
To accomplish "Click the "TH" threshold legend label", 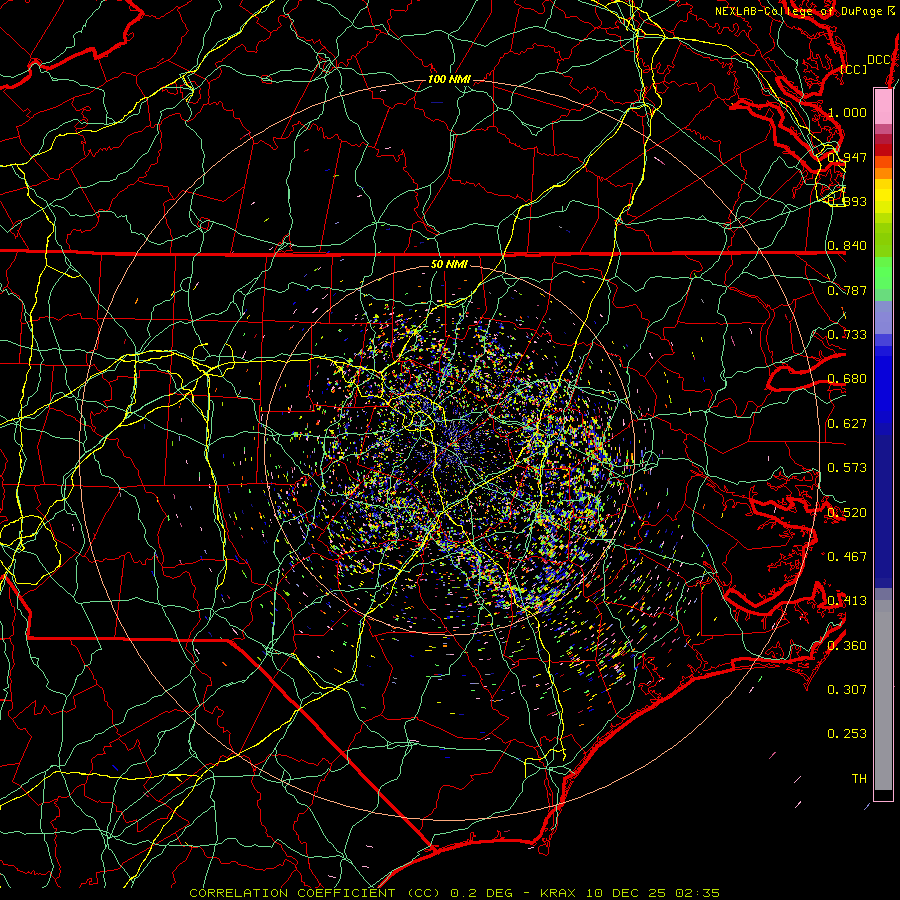I will click(859, 779).
